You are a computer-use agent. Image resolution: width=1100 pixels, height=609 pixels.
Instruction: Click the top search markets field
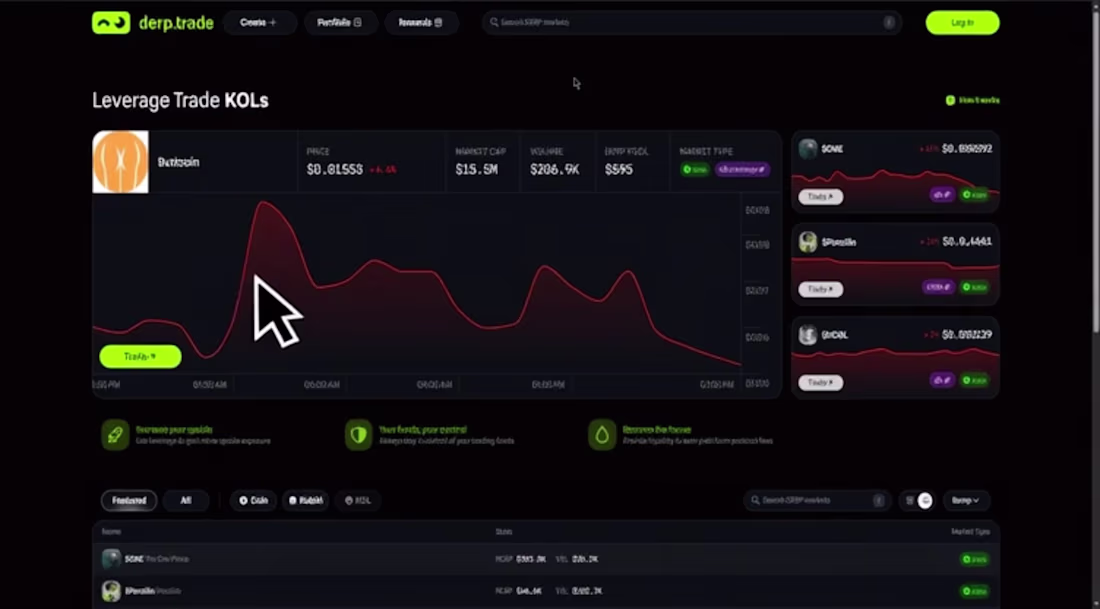[x=692, y=22]
